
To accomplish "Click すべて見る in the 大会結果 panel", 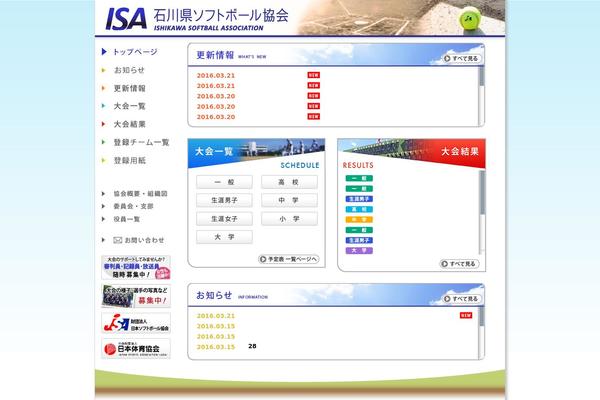I will click(x=459, y=263).
